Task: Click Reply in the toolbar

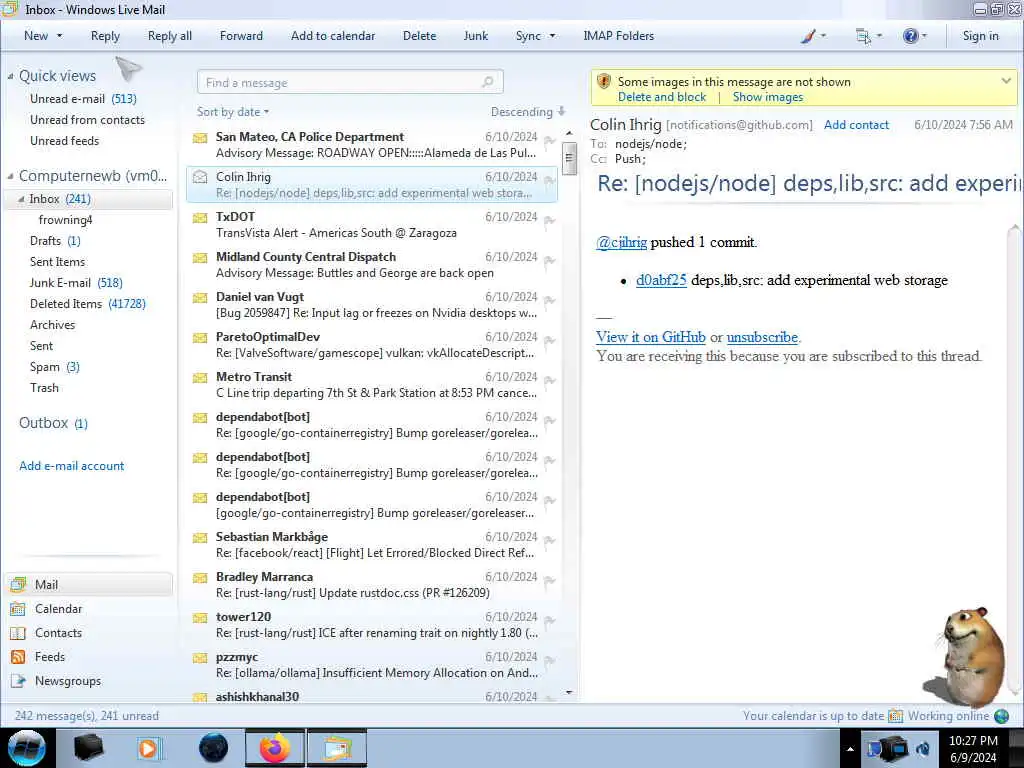Action: [x=105, y=36]
